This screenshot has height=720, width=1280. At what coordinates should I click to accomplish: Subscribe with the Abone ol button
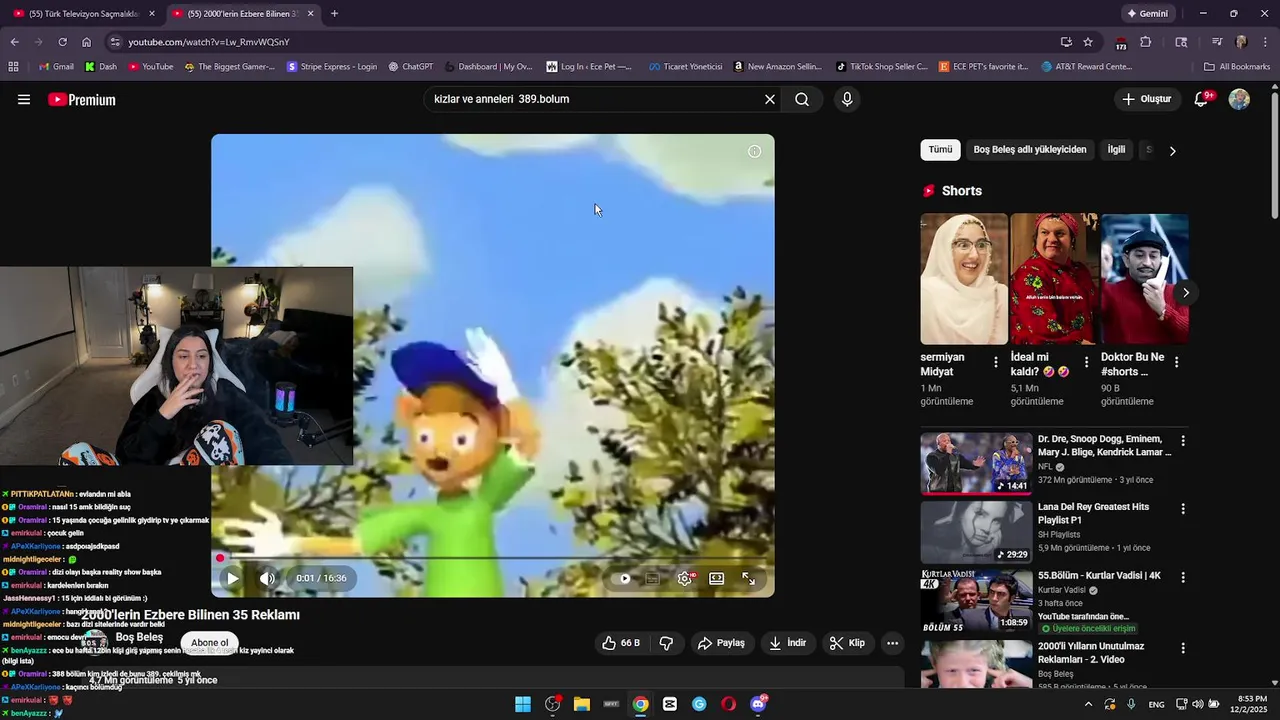(x=210, y=643)
